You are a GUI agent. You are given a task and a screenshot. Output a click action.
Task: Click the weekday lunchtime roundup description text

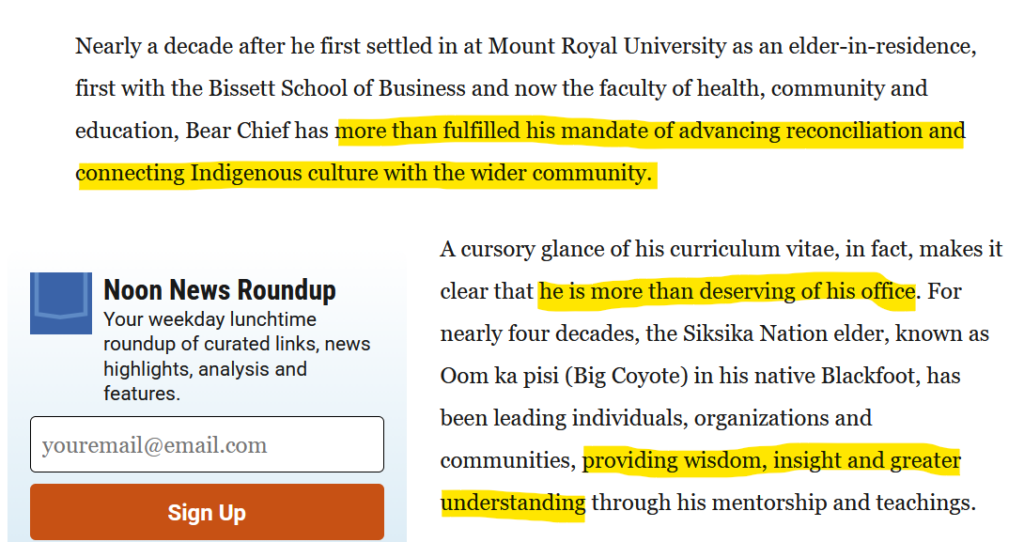(x=236, y=356)
